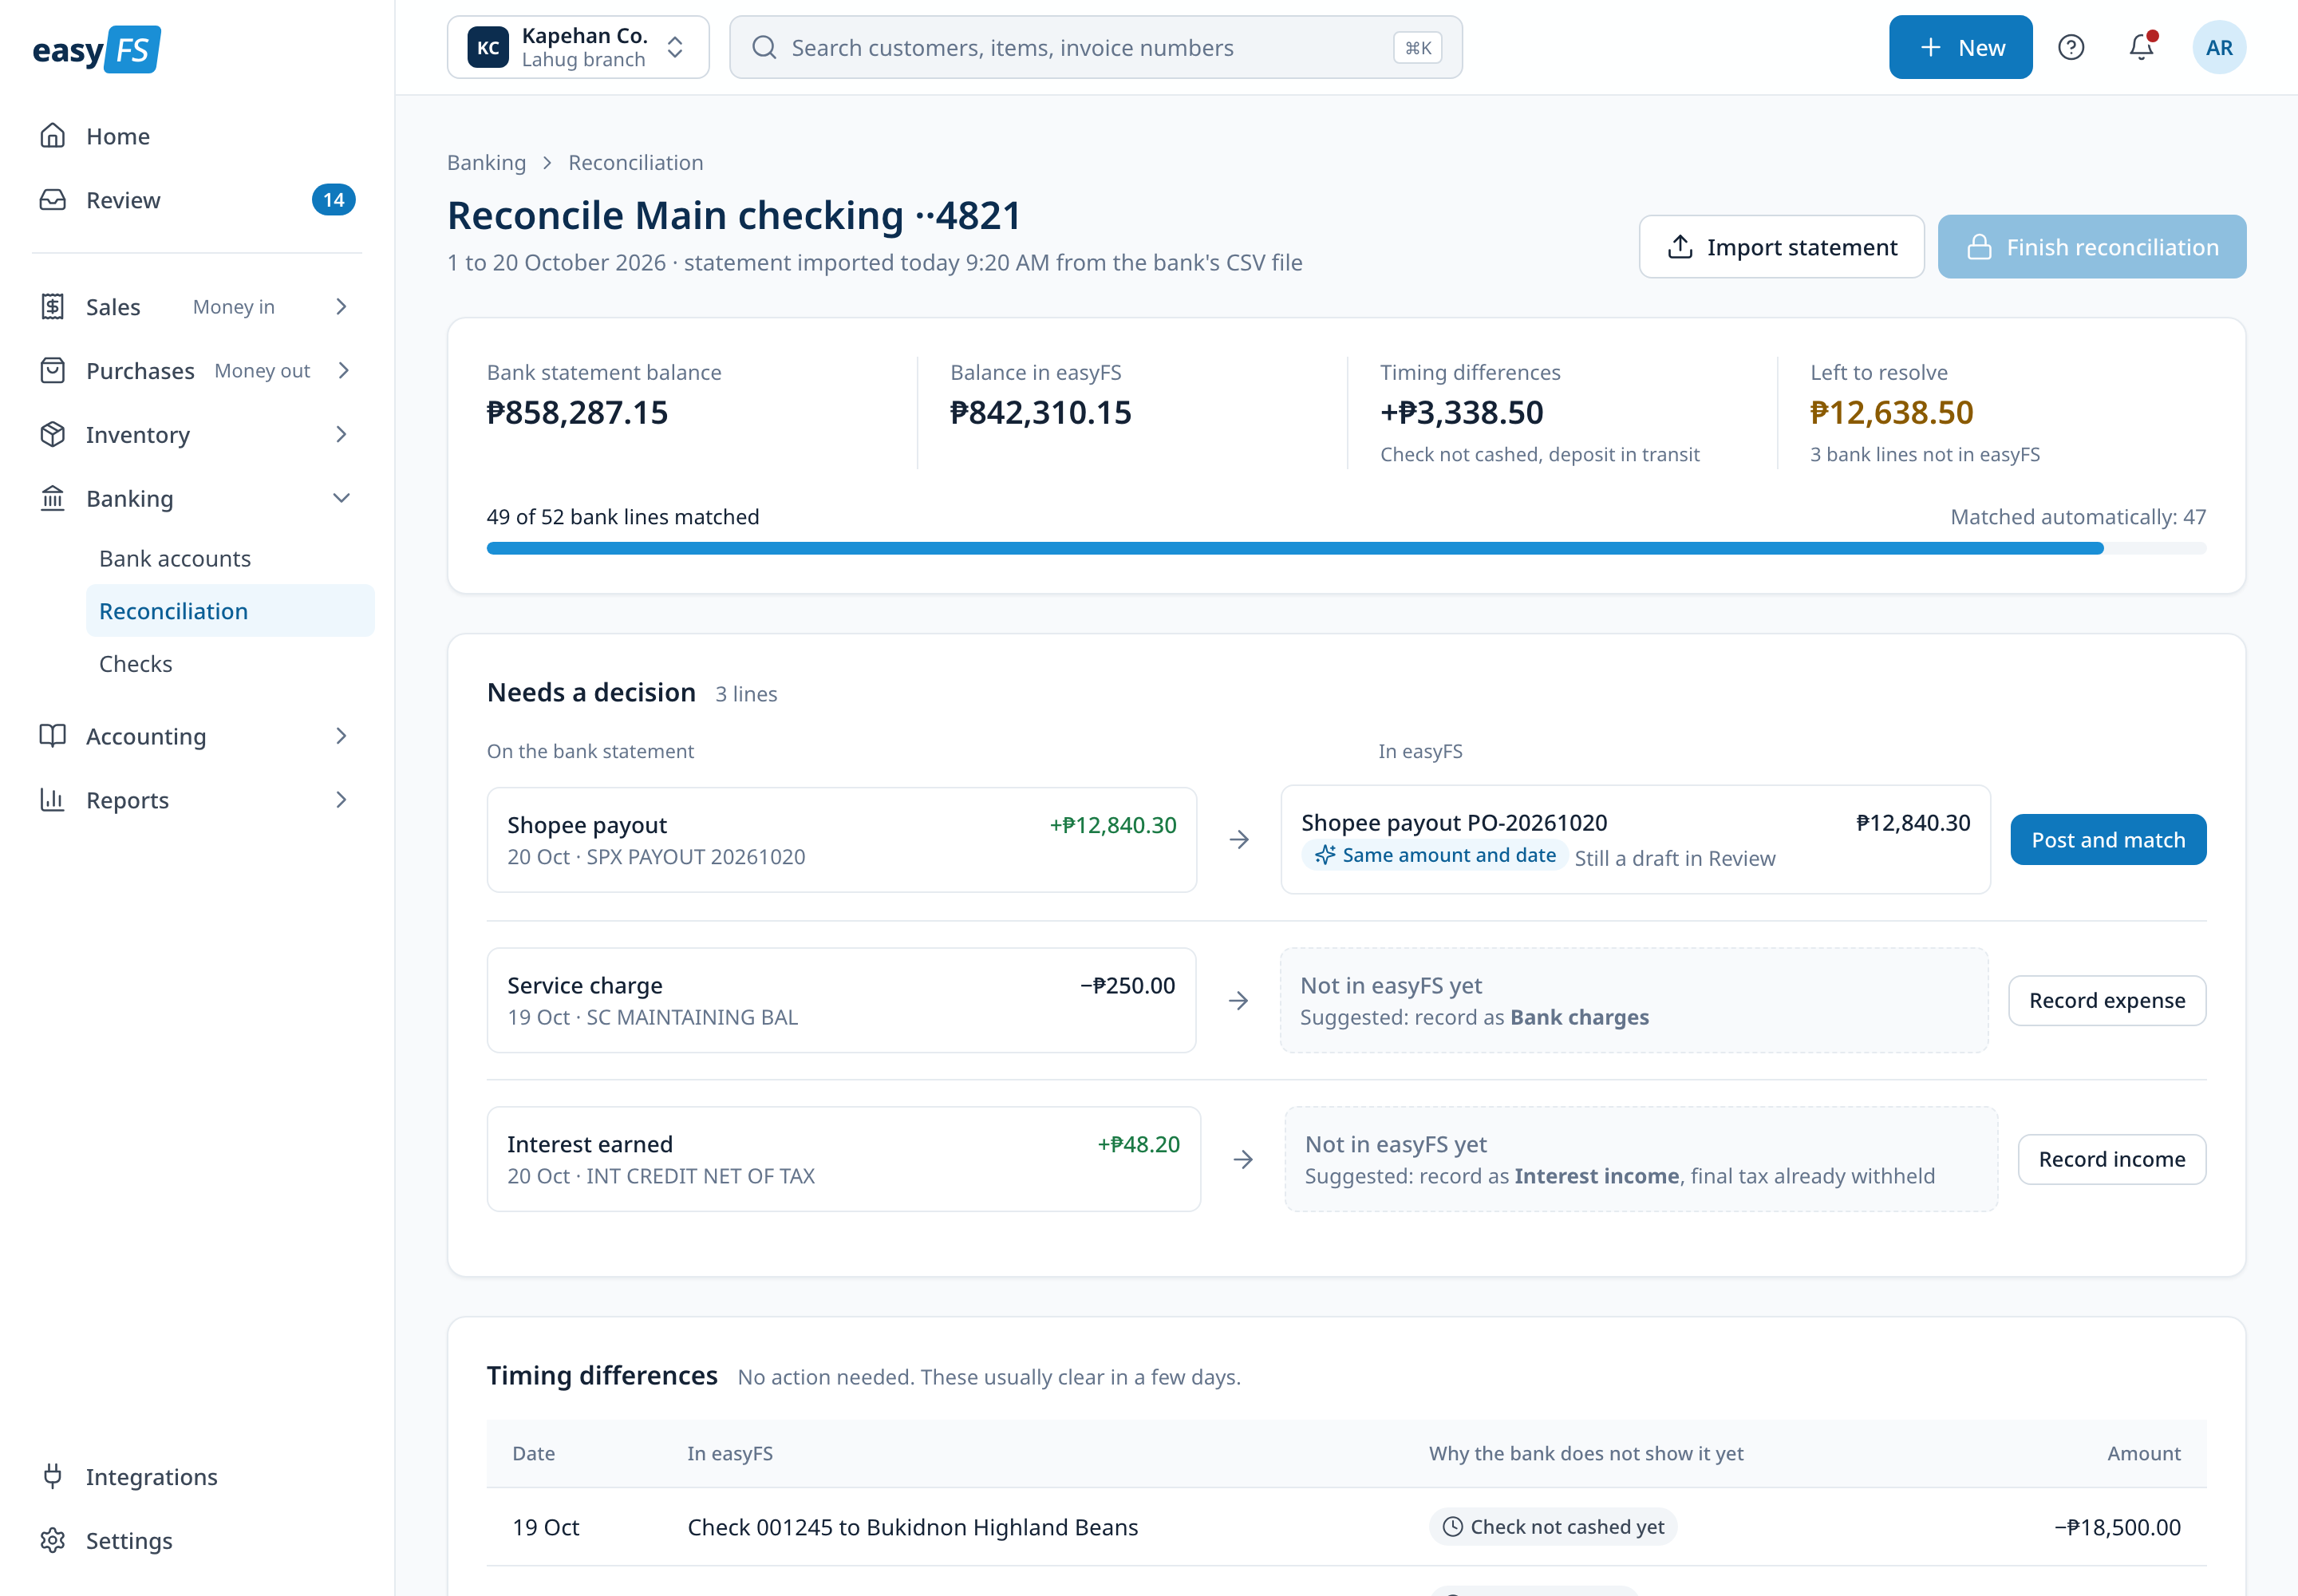
Task: Select the Reconciliation submenu item
Action: (231, 611)
